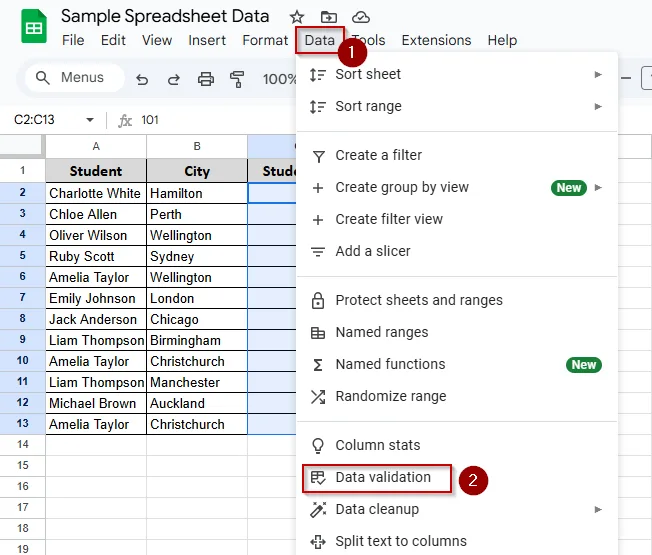Click the Data validation icon
Viewport: 652px width, 555px height.
318,478
